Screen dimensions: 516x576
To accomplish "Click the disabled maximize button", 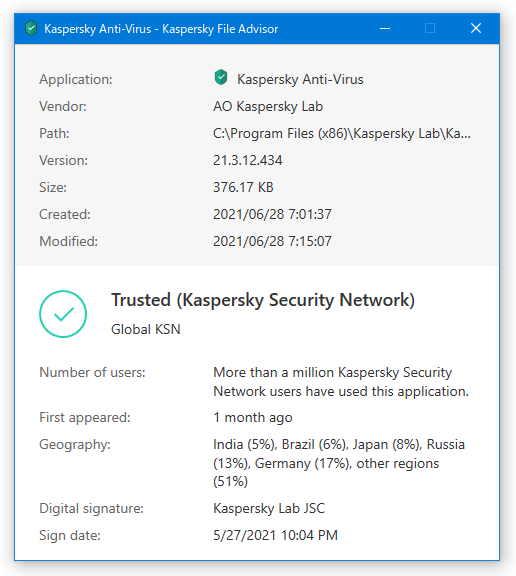I will (430, 28).
